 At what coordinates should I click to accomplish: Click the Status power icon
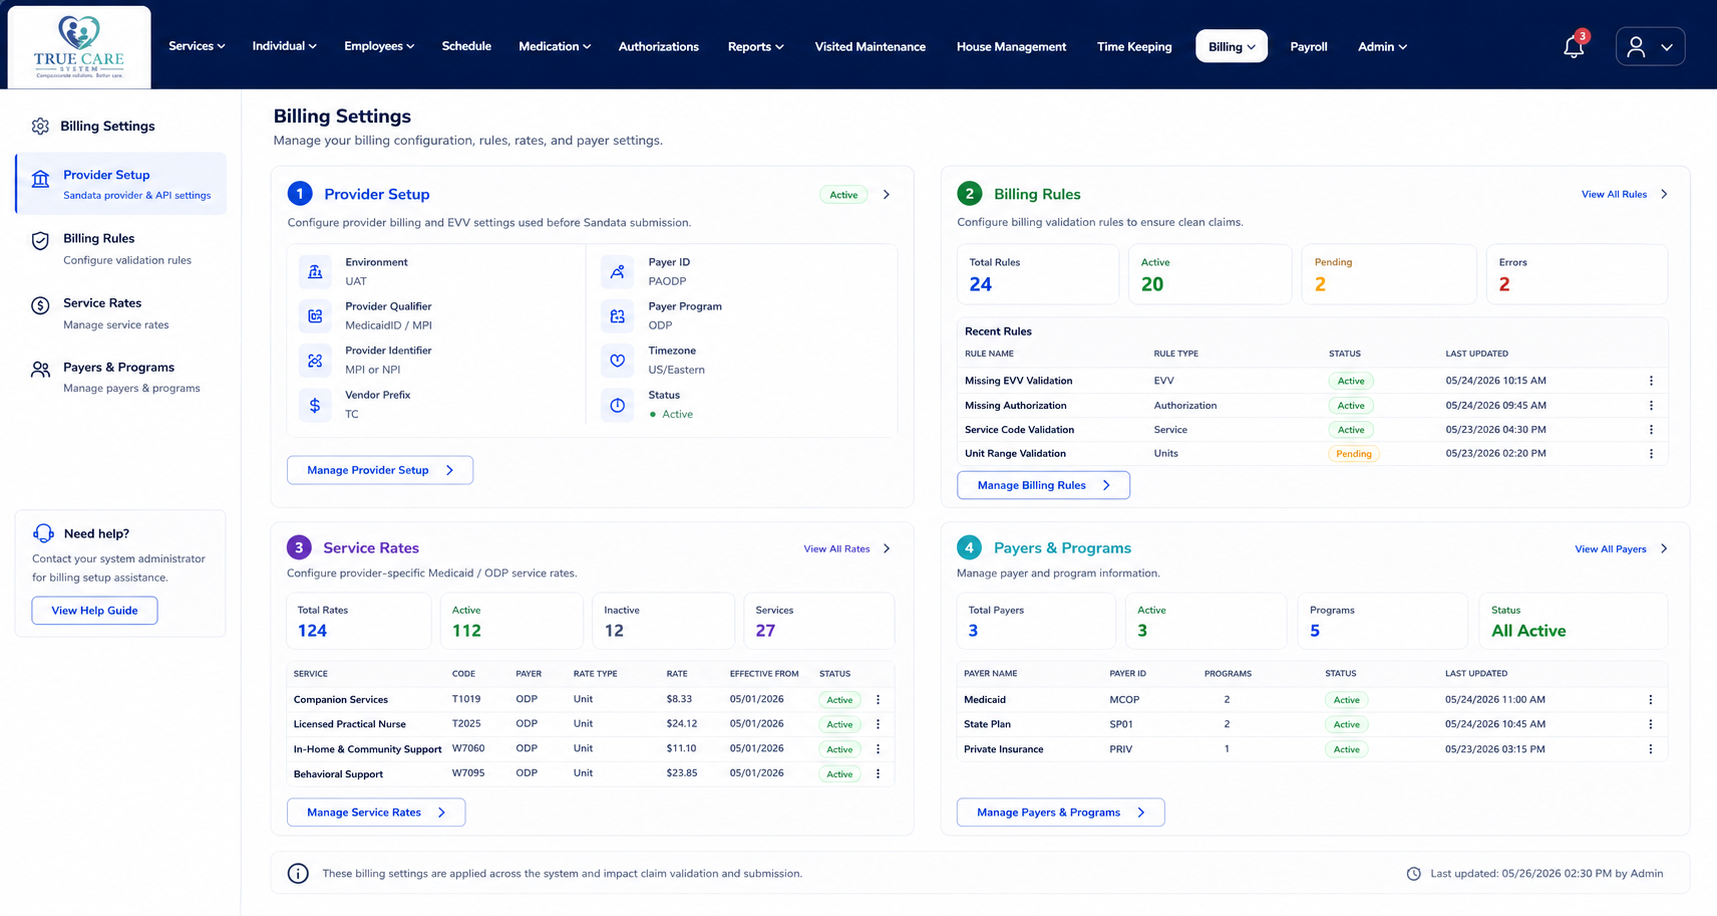[617, 405]
